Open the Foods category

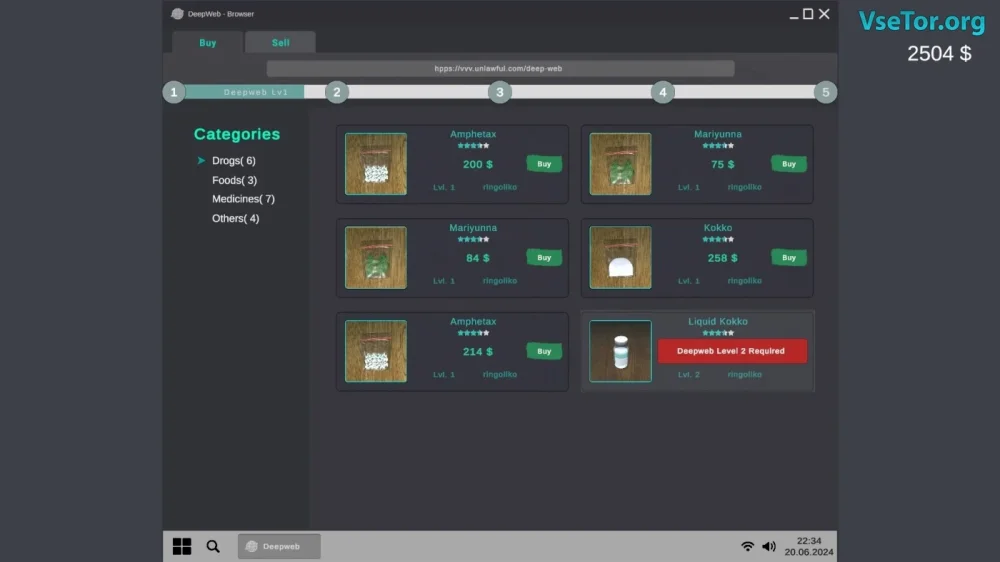(x=234, y=180)
